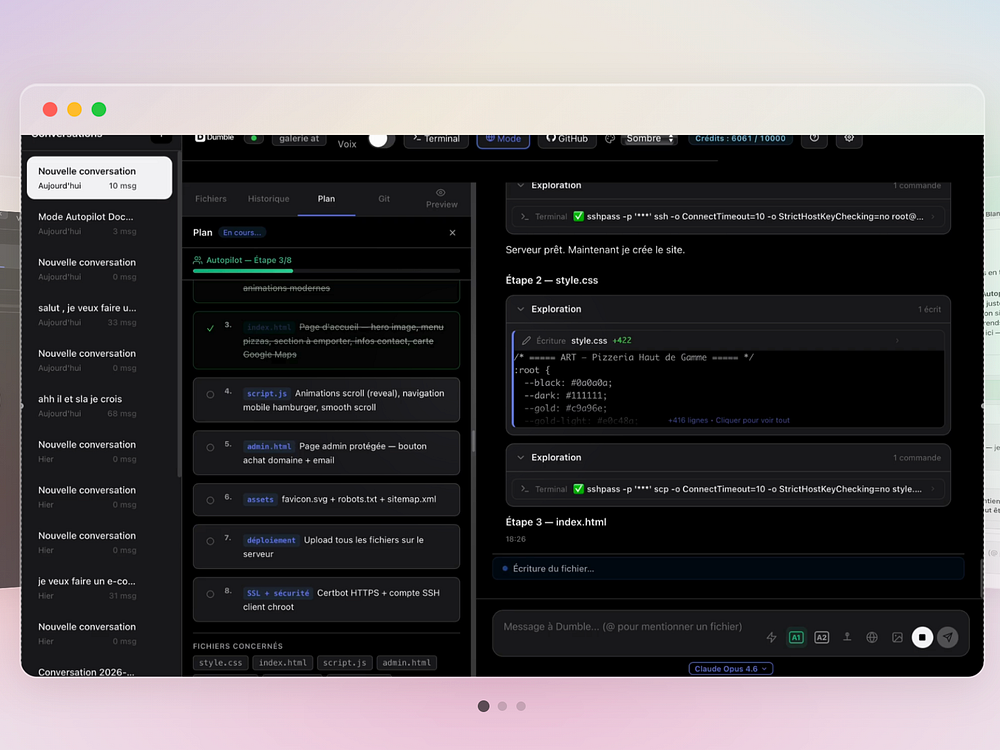
Task: Click the theme palette icon
Action: 610,138
